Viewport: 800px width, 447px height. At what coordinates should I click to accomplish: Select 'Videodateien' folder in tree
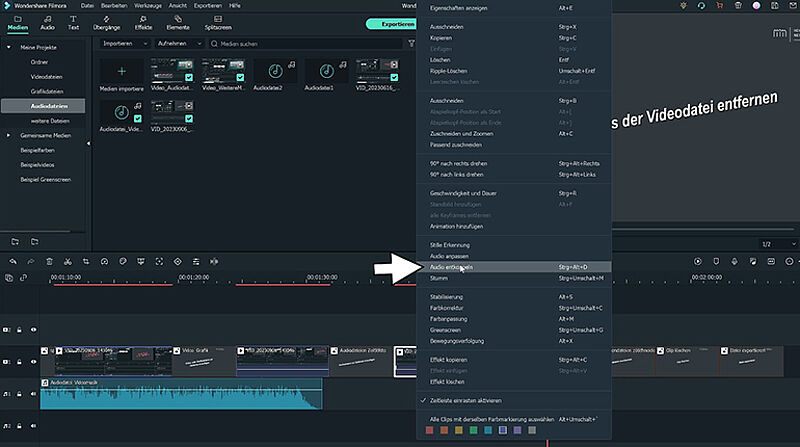pos(46,77)
